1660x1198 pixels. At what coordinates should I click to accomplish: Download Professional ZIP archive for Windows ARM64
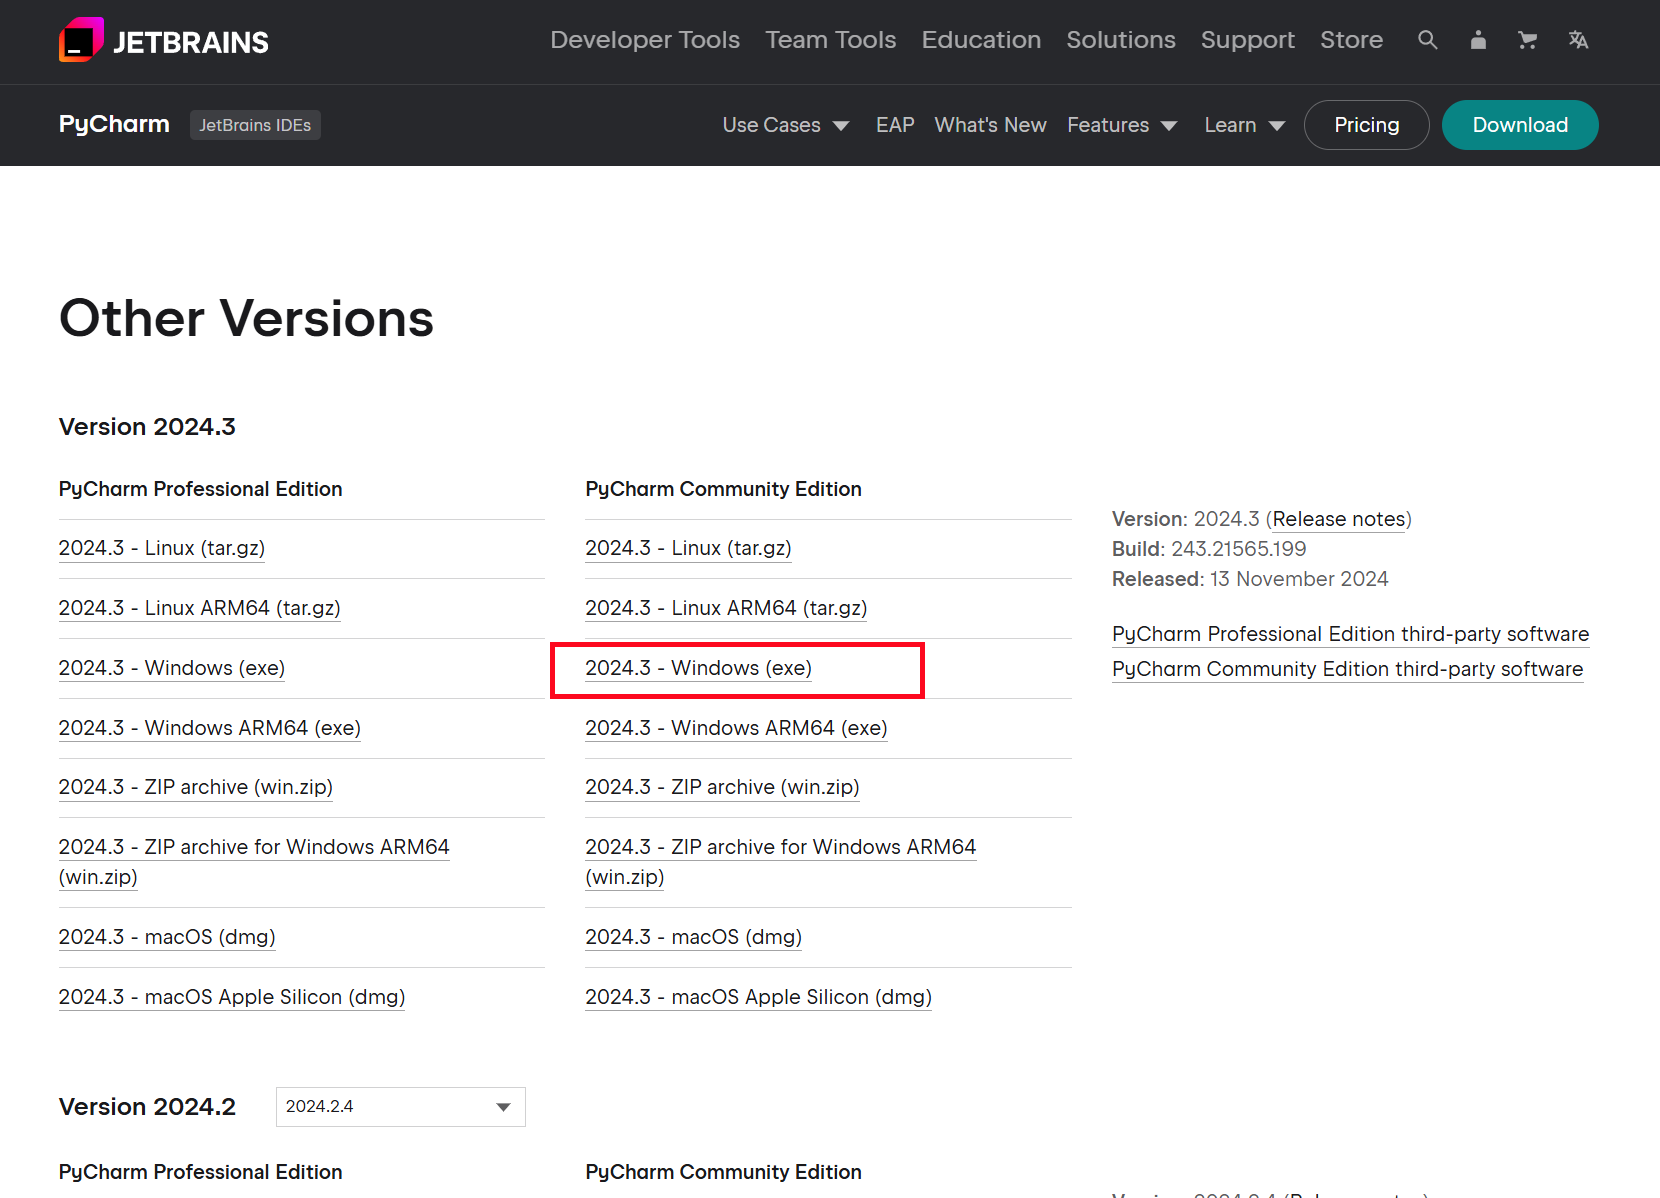[x=254, y=862]
